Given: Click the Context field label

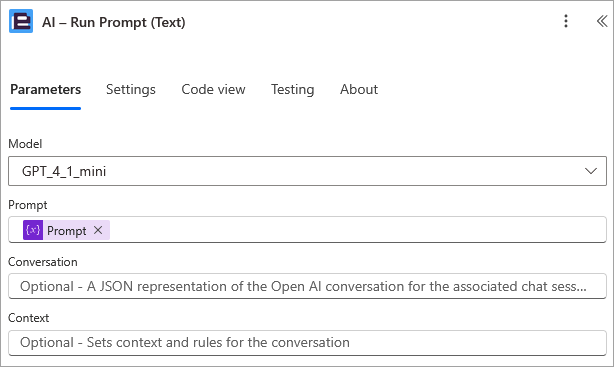Looking at the screenshot, I should pos(29,318).
